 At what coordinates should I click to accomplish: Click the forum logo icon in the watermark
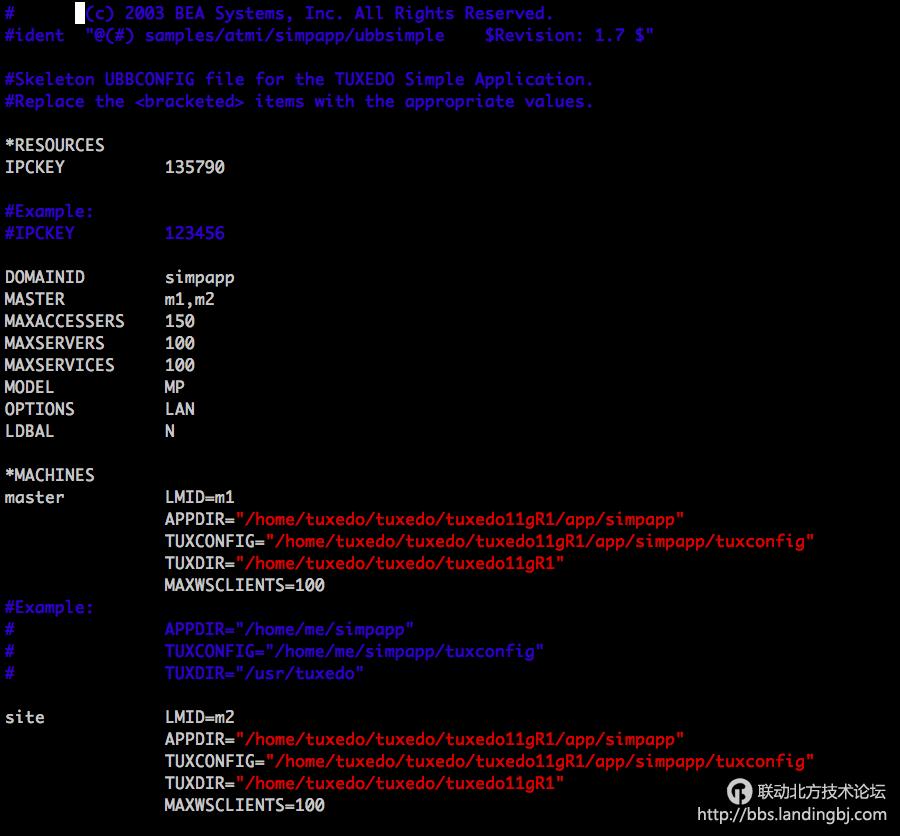739,791
